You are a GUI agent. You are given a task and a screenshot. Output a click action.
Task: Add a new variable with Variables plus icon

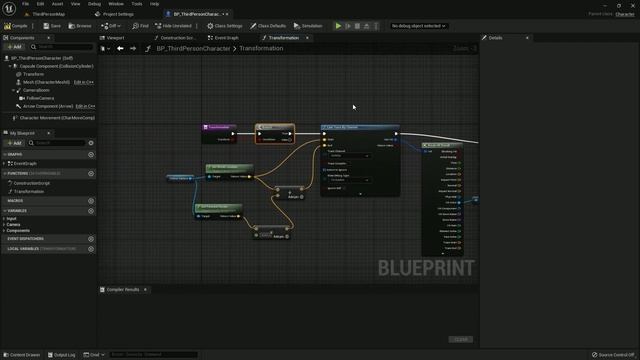(x=91, y=211)
